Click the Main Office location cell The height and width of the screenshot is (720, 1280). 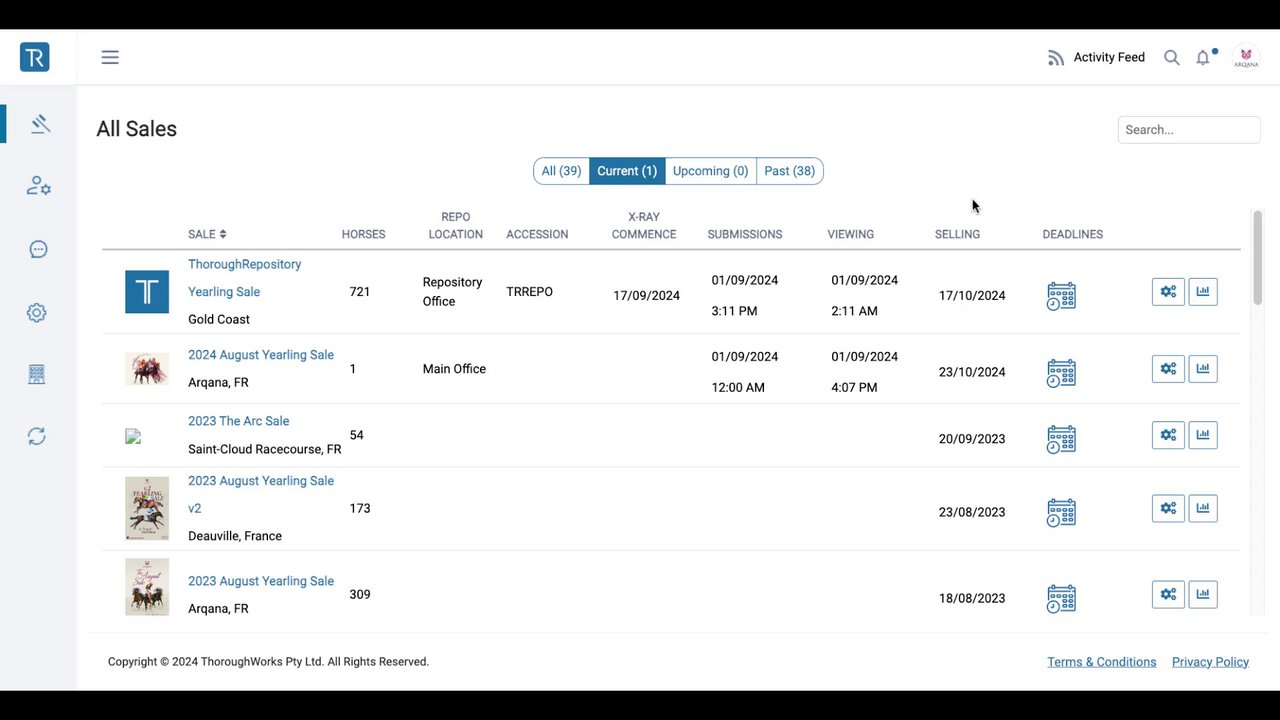pyautogui.click(x=454, y=369)
